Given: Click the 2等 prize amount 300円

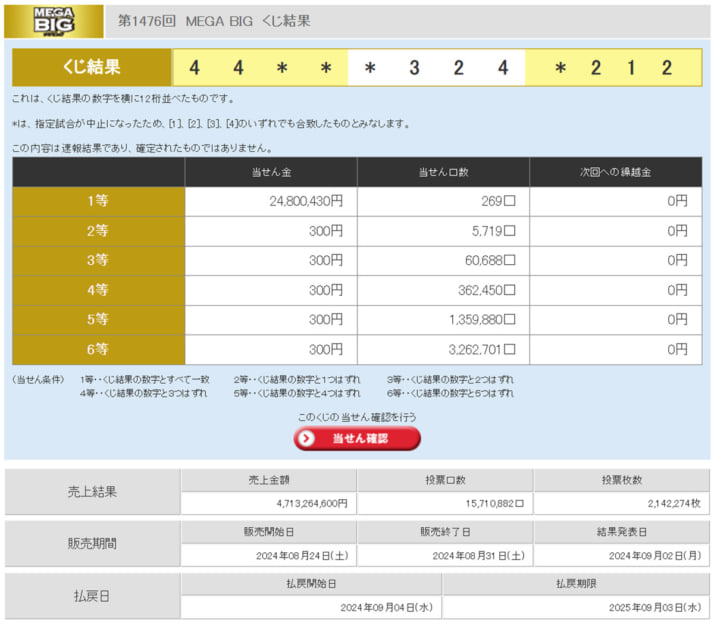Looking at the screenshot, I should (x=326, y=231).
